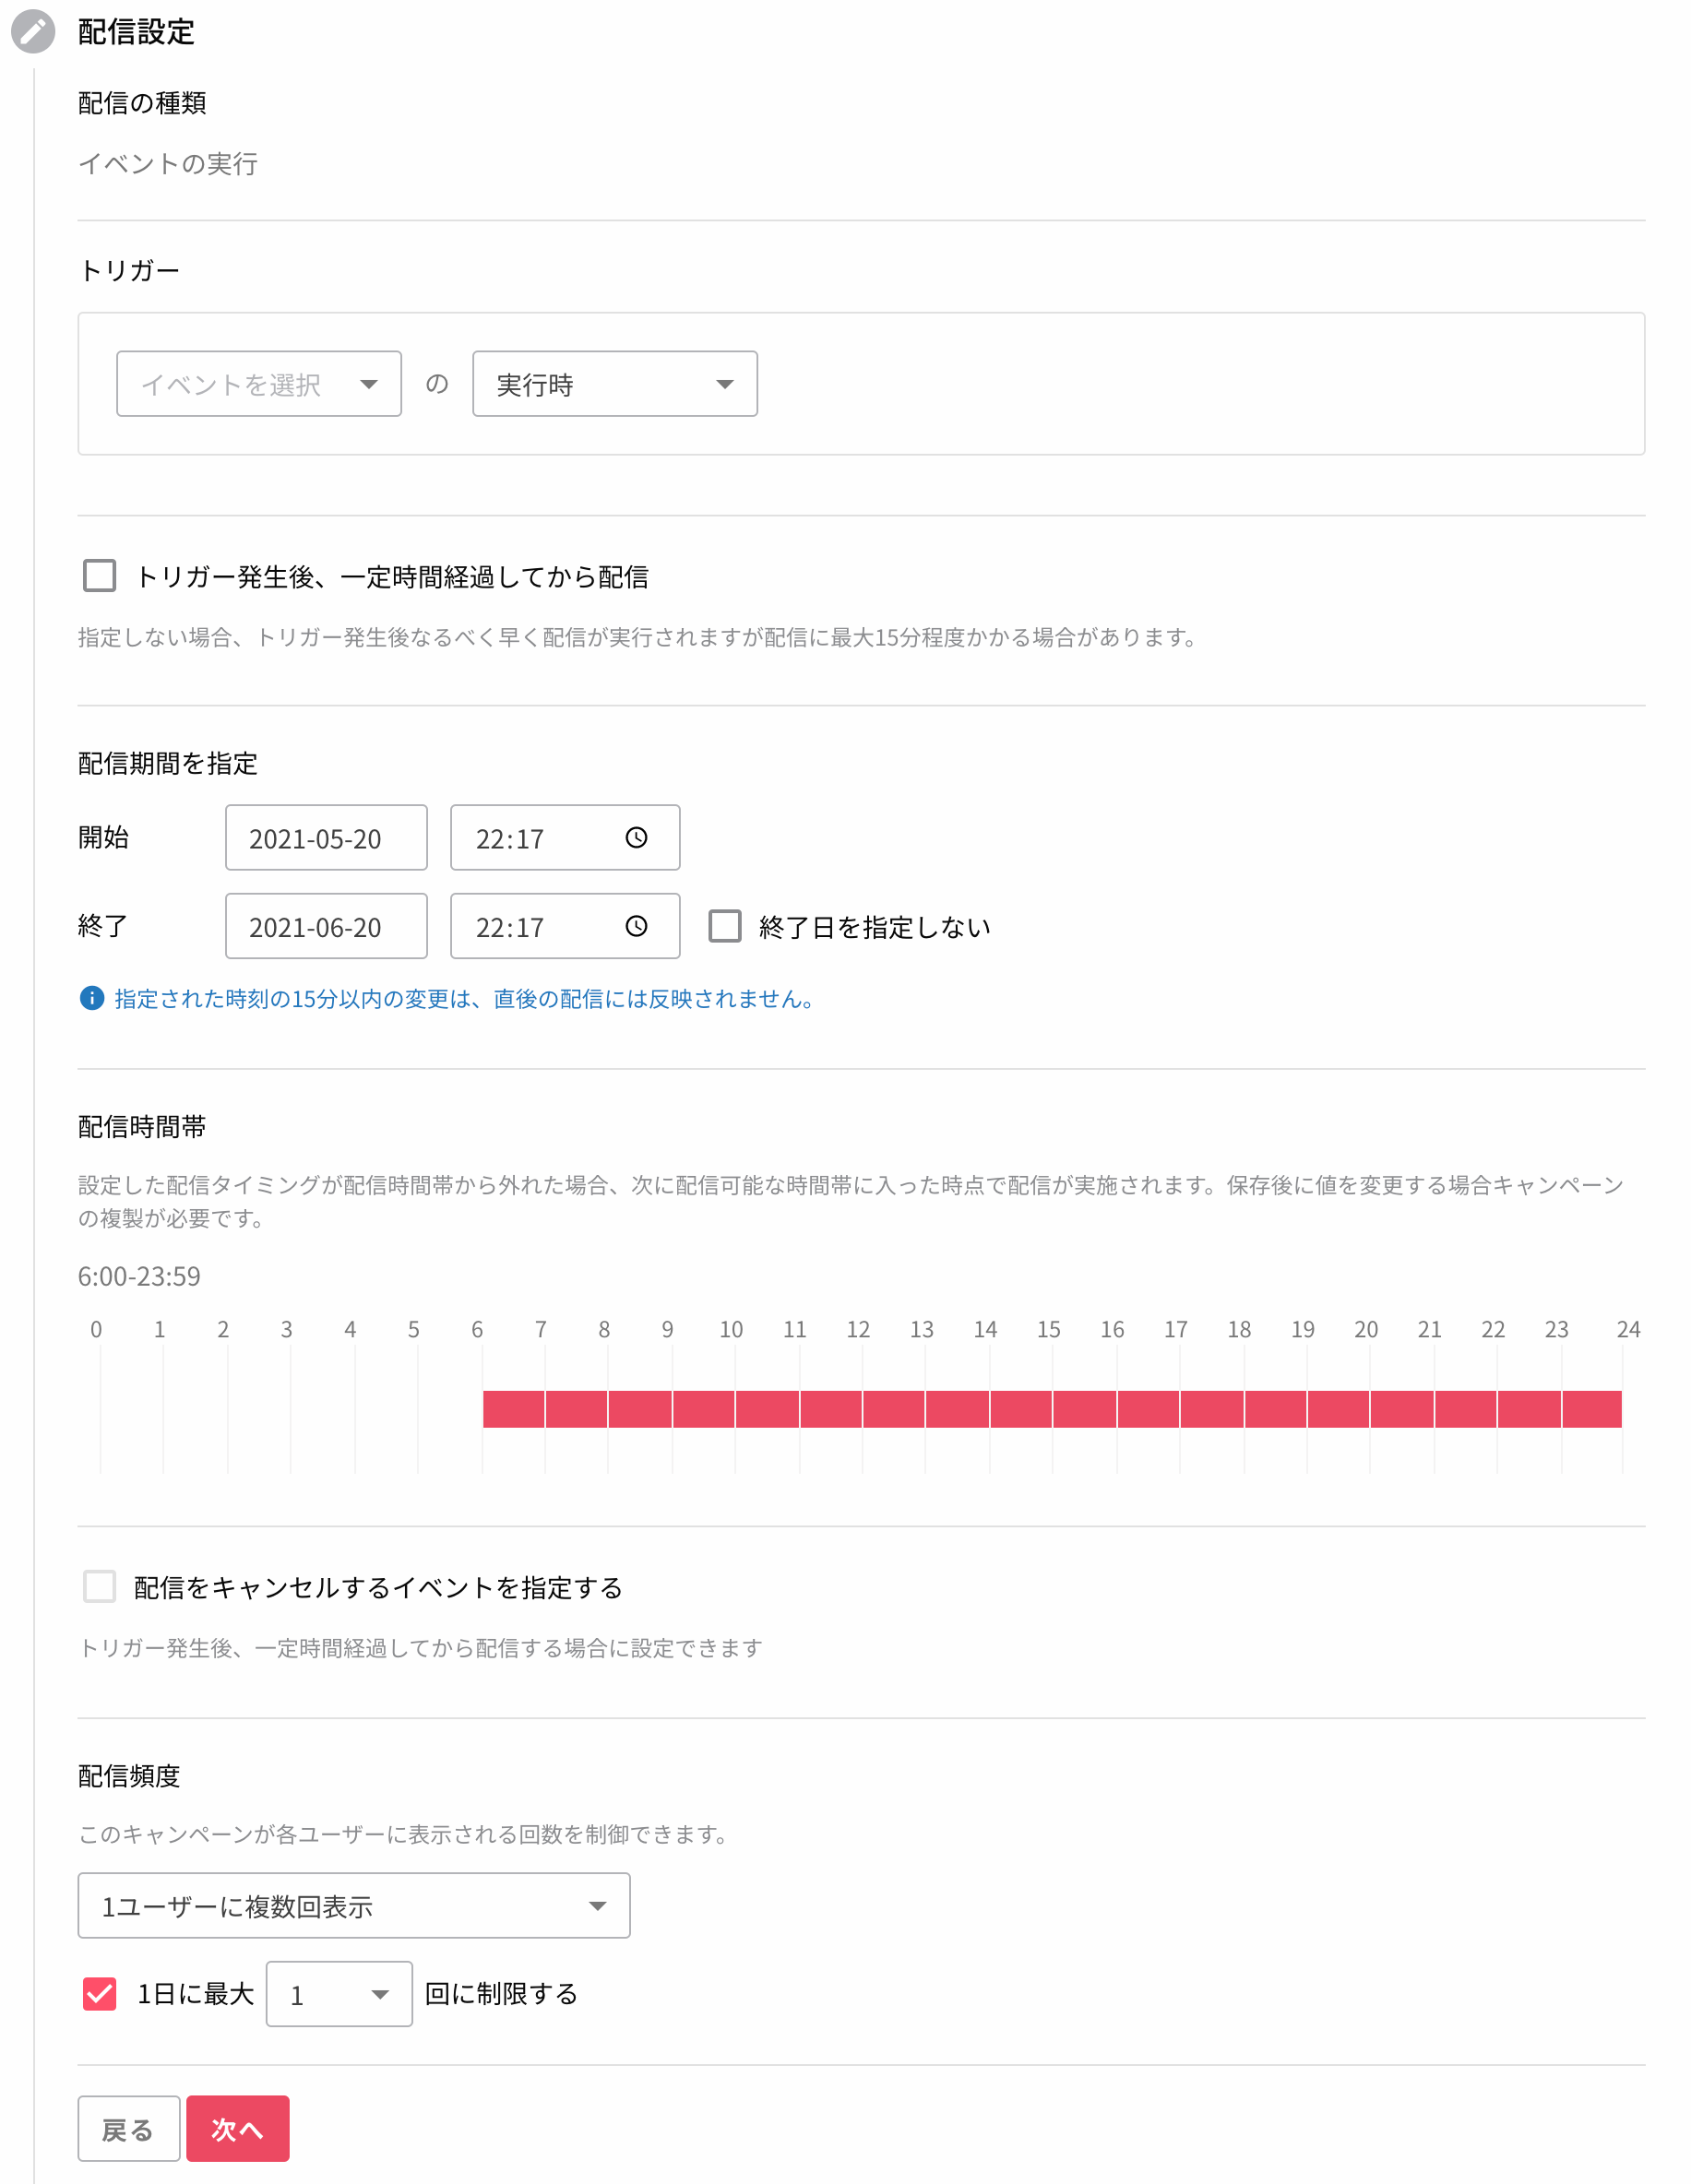Click the 配信設定 section title
1691x2184 pixels.
tap(136, 32)
